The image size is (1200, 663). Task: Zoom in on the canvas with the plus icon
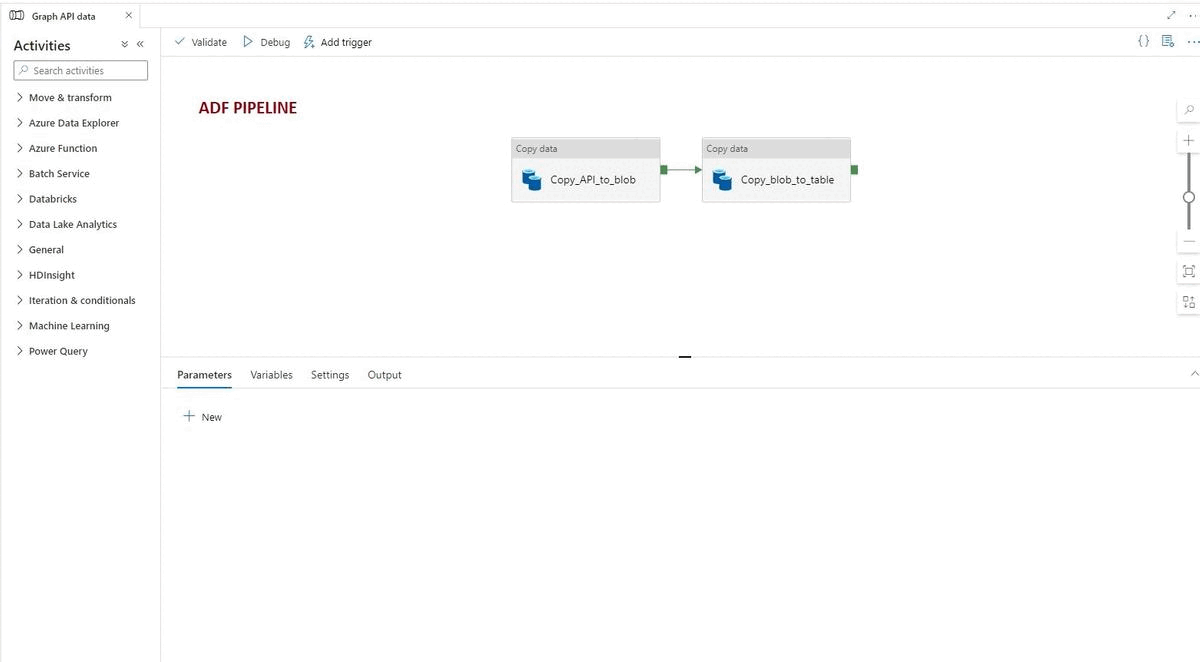click(1188, 140)
